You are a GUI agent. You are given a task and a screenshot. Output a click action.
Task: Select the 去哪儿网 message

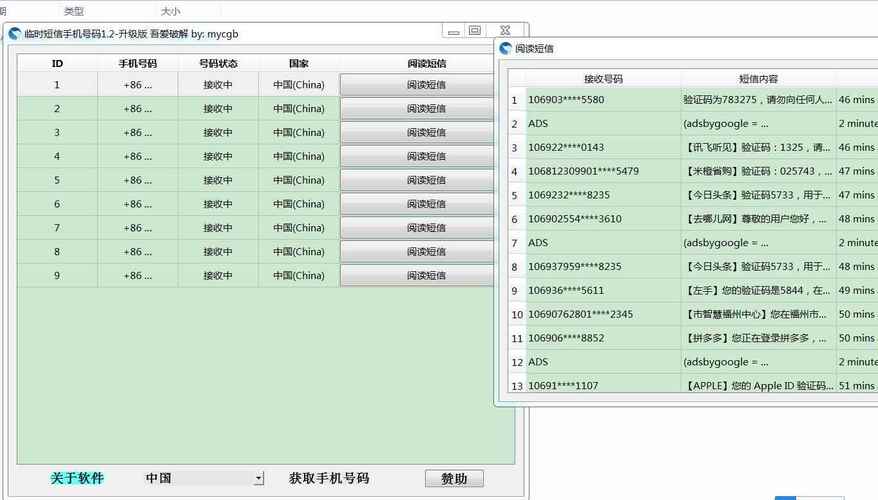click(758, 219)
